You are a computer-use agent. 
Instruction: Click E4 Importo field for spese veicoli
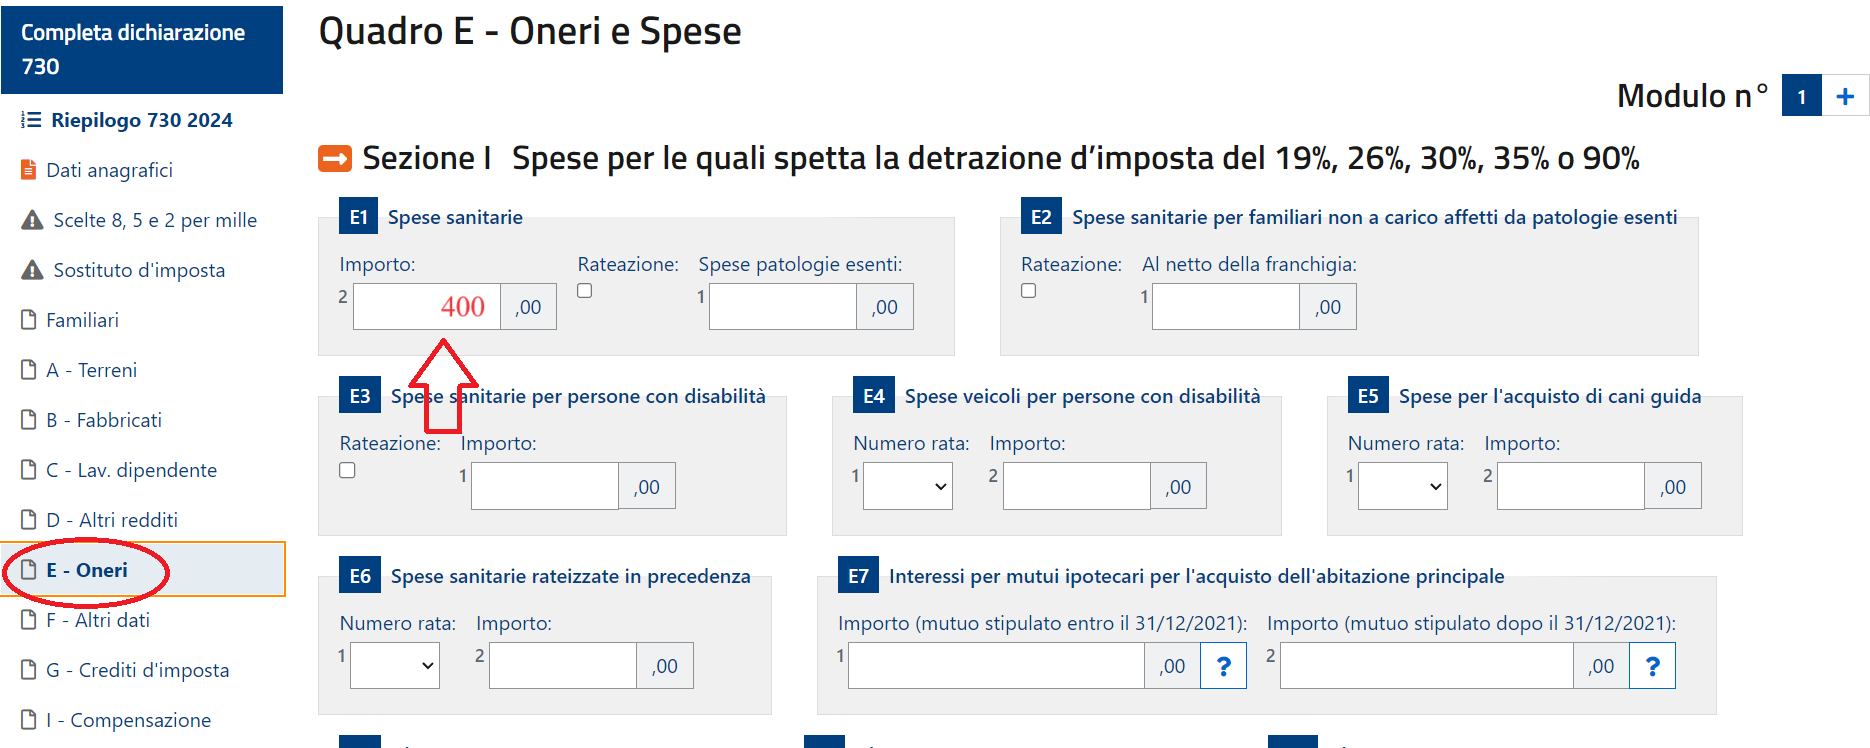coord(1077,486)
